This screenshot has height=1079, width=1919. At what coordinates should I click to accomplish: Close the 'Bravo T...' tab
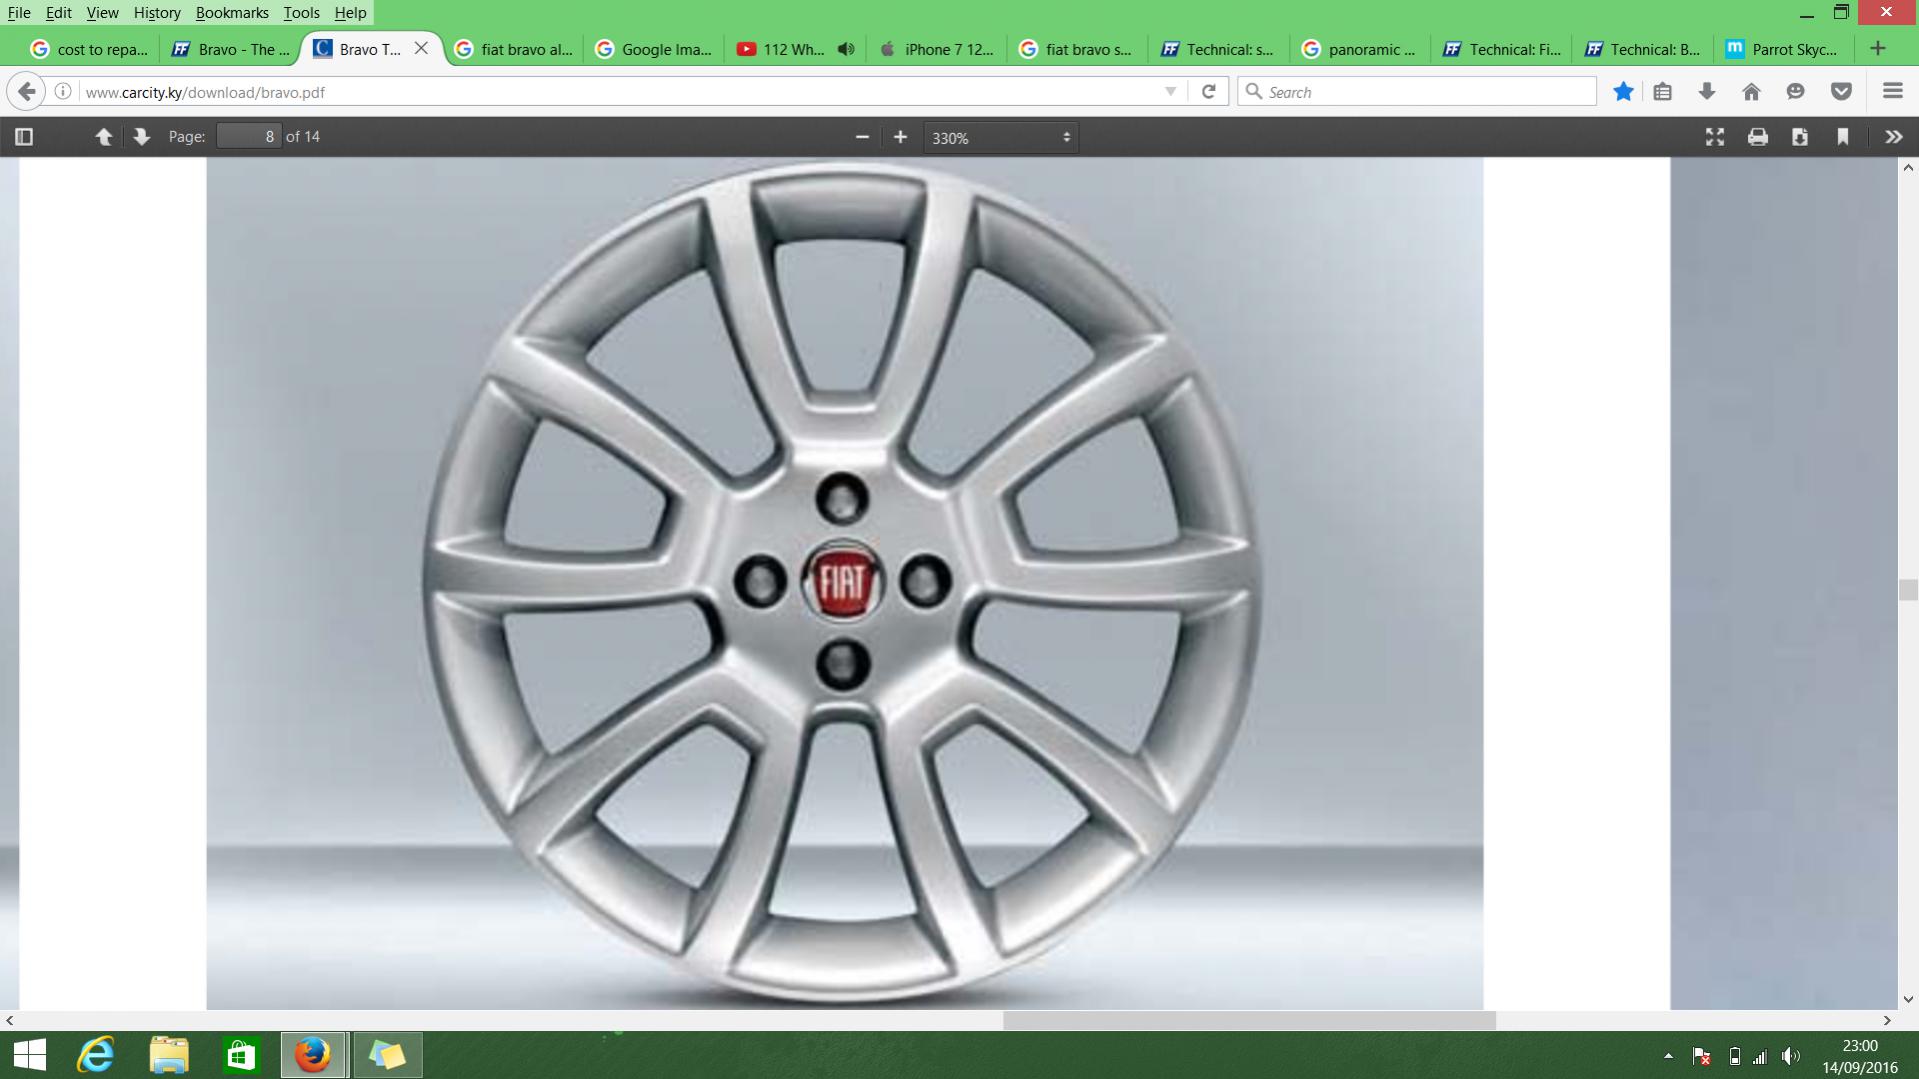pos(421,48)
